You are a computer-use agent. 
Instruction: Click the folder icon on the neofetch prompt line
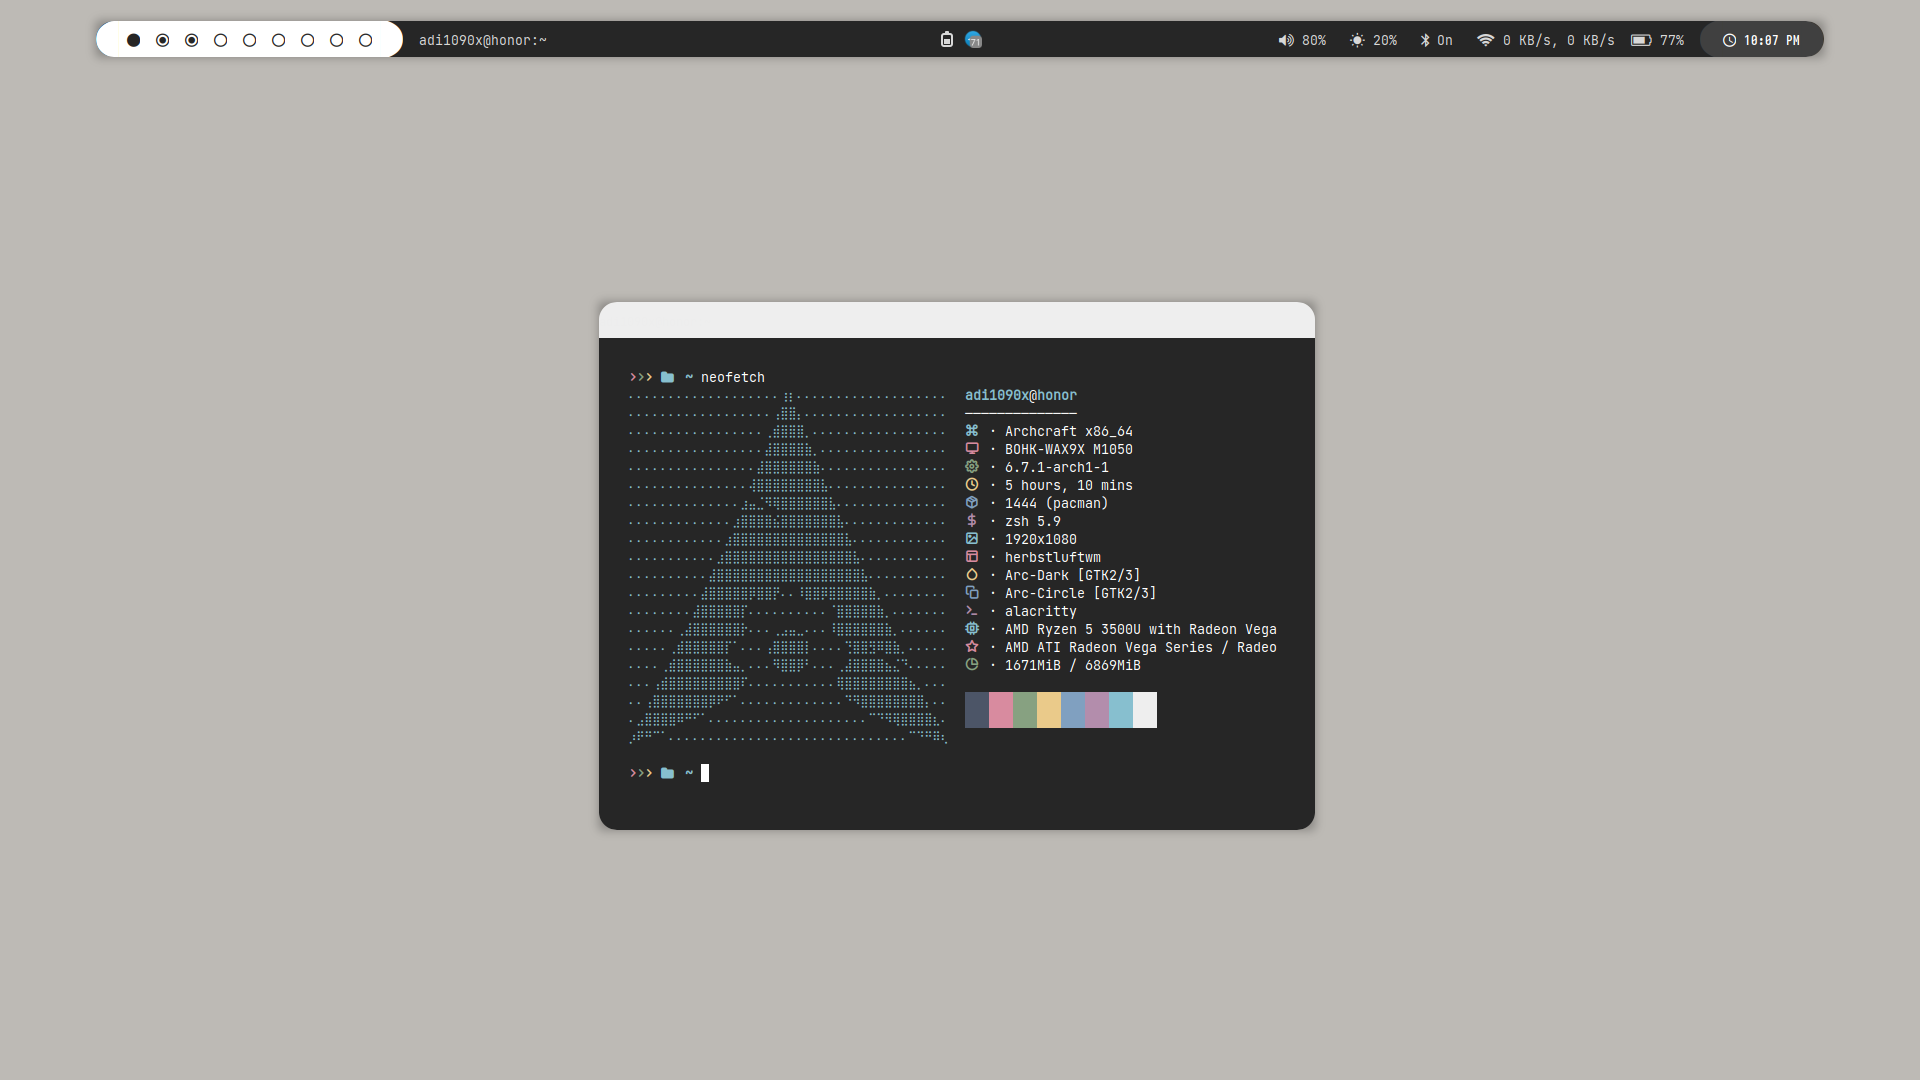click(667, 377)
